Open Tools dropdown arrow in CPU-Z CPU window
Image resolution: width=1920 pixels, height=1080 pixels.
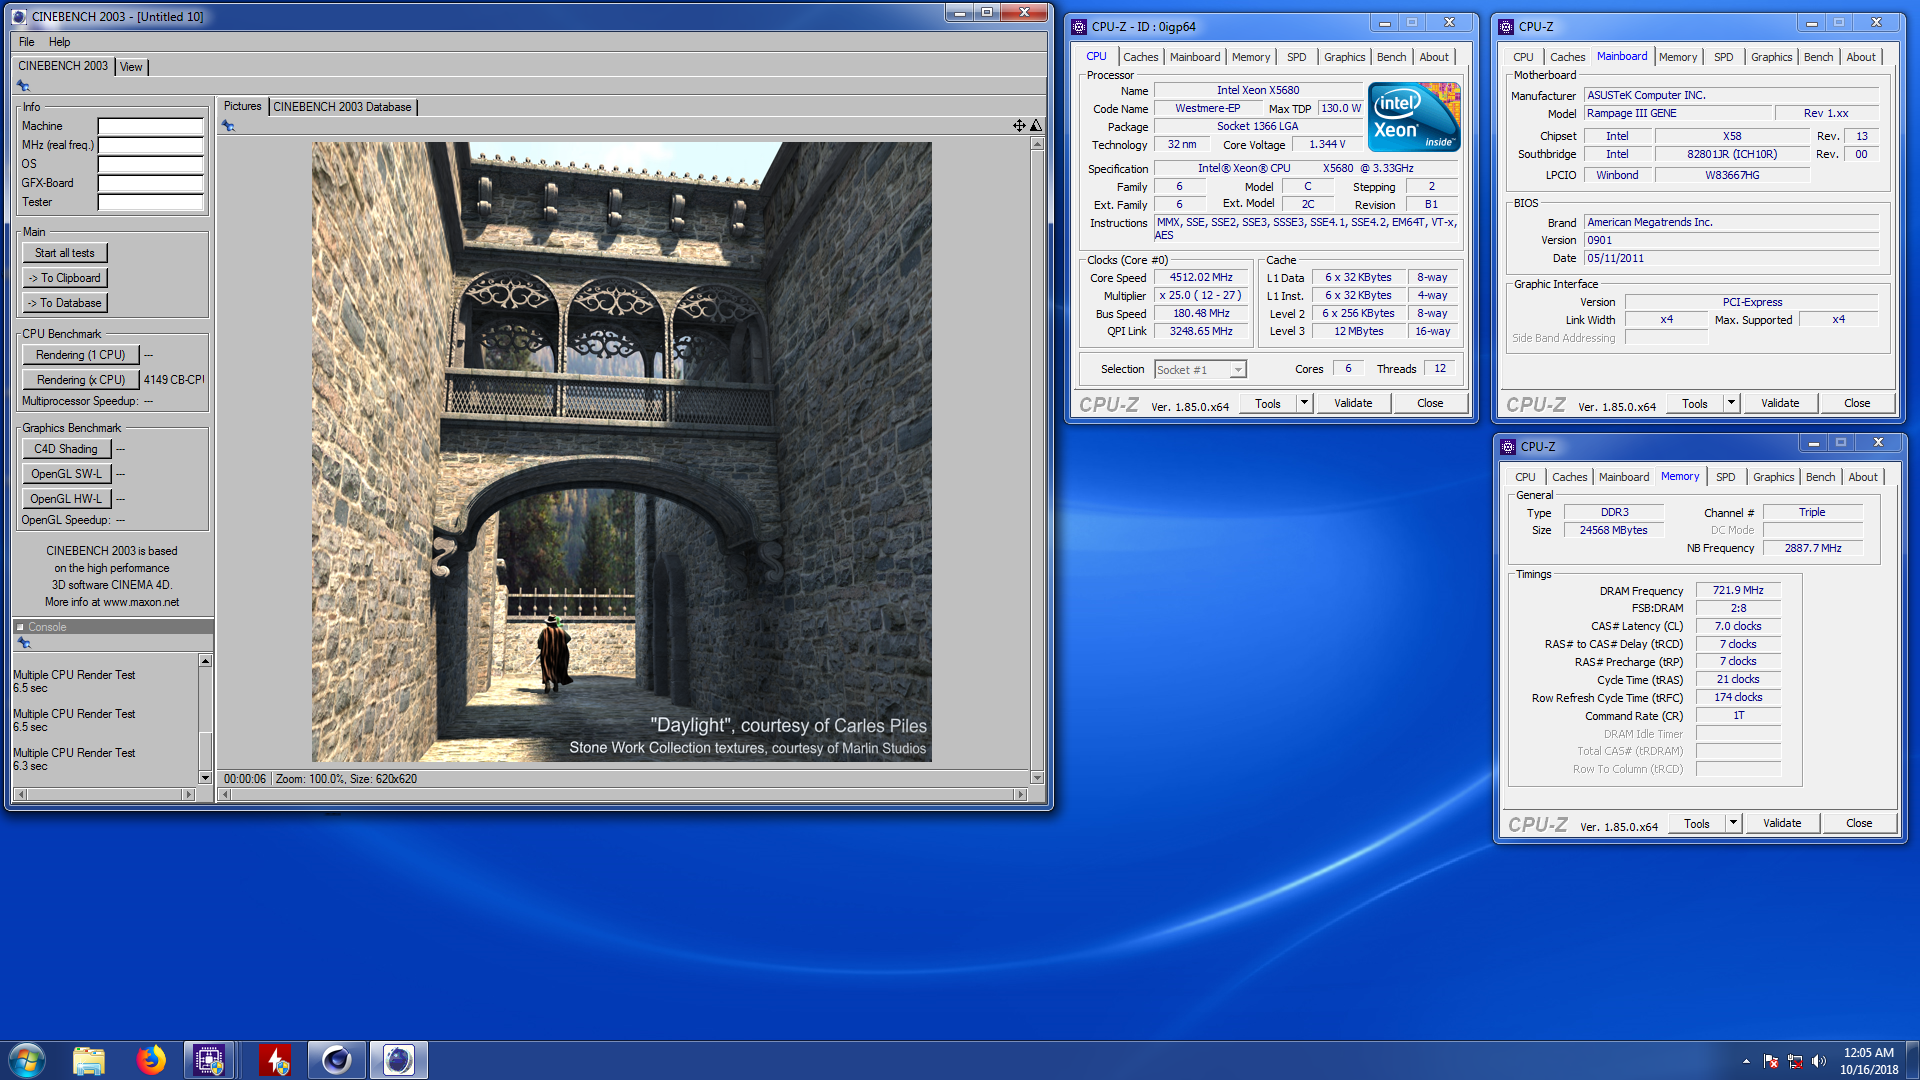click(x=1304, y=403)
